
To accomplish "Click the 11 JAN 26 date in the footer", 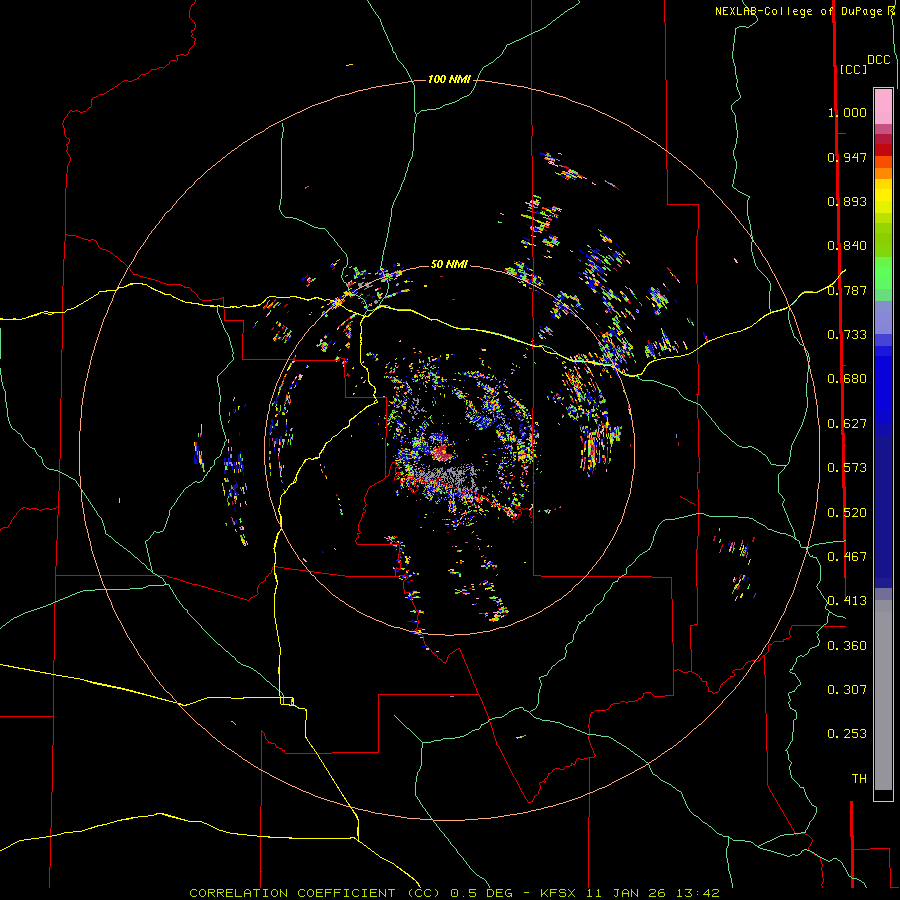I will click(627, 893).
